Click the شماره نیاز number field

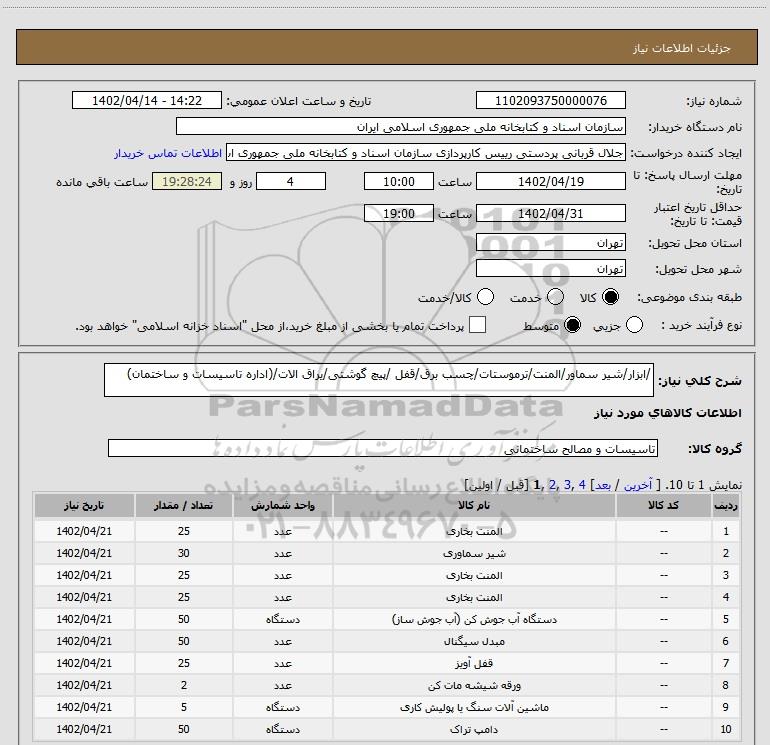tap(550, 100)
